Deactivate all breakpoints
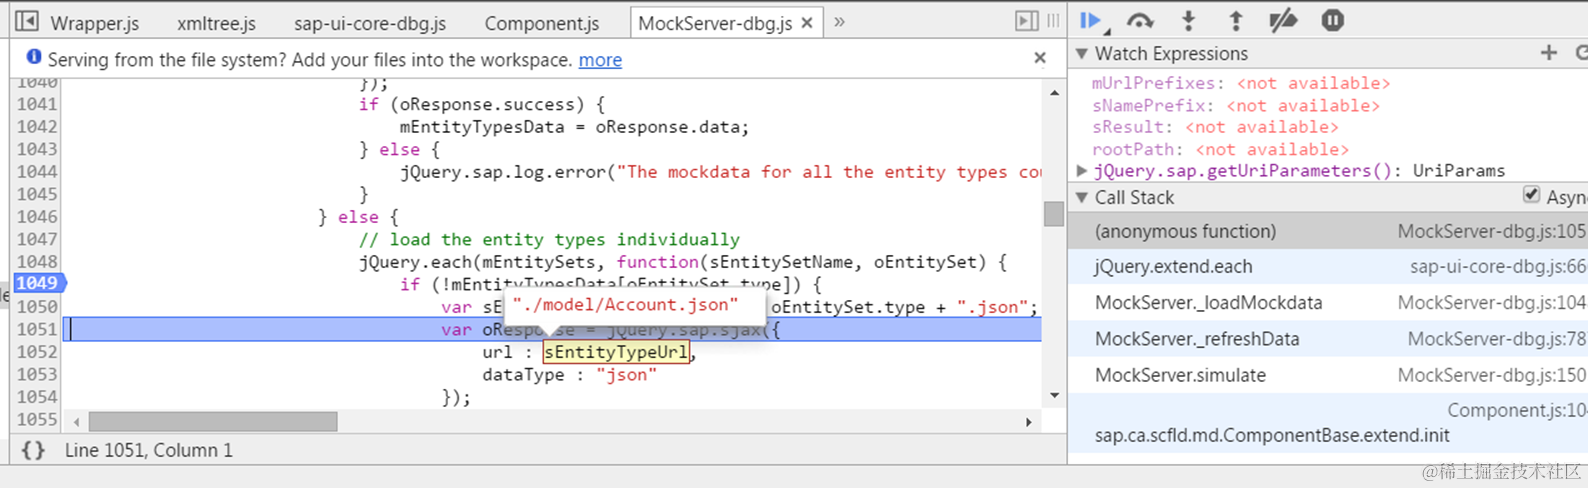 [x=1283, y=20]
